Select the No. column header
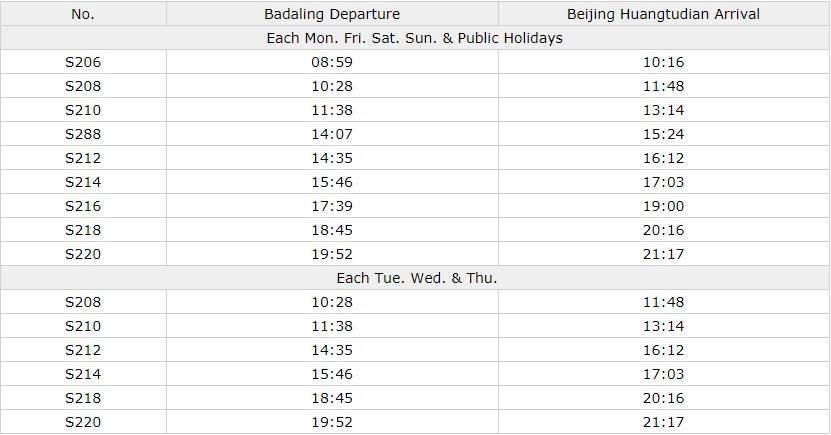 (83, 14)
